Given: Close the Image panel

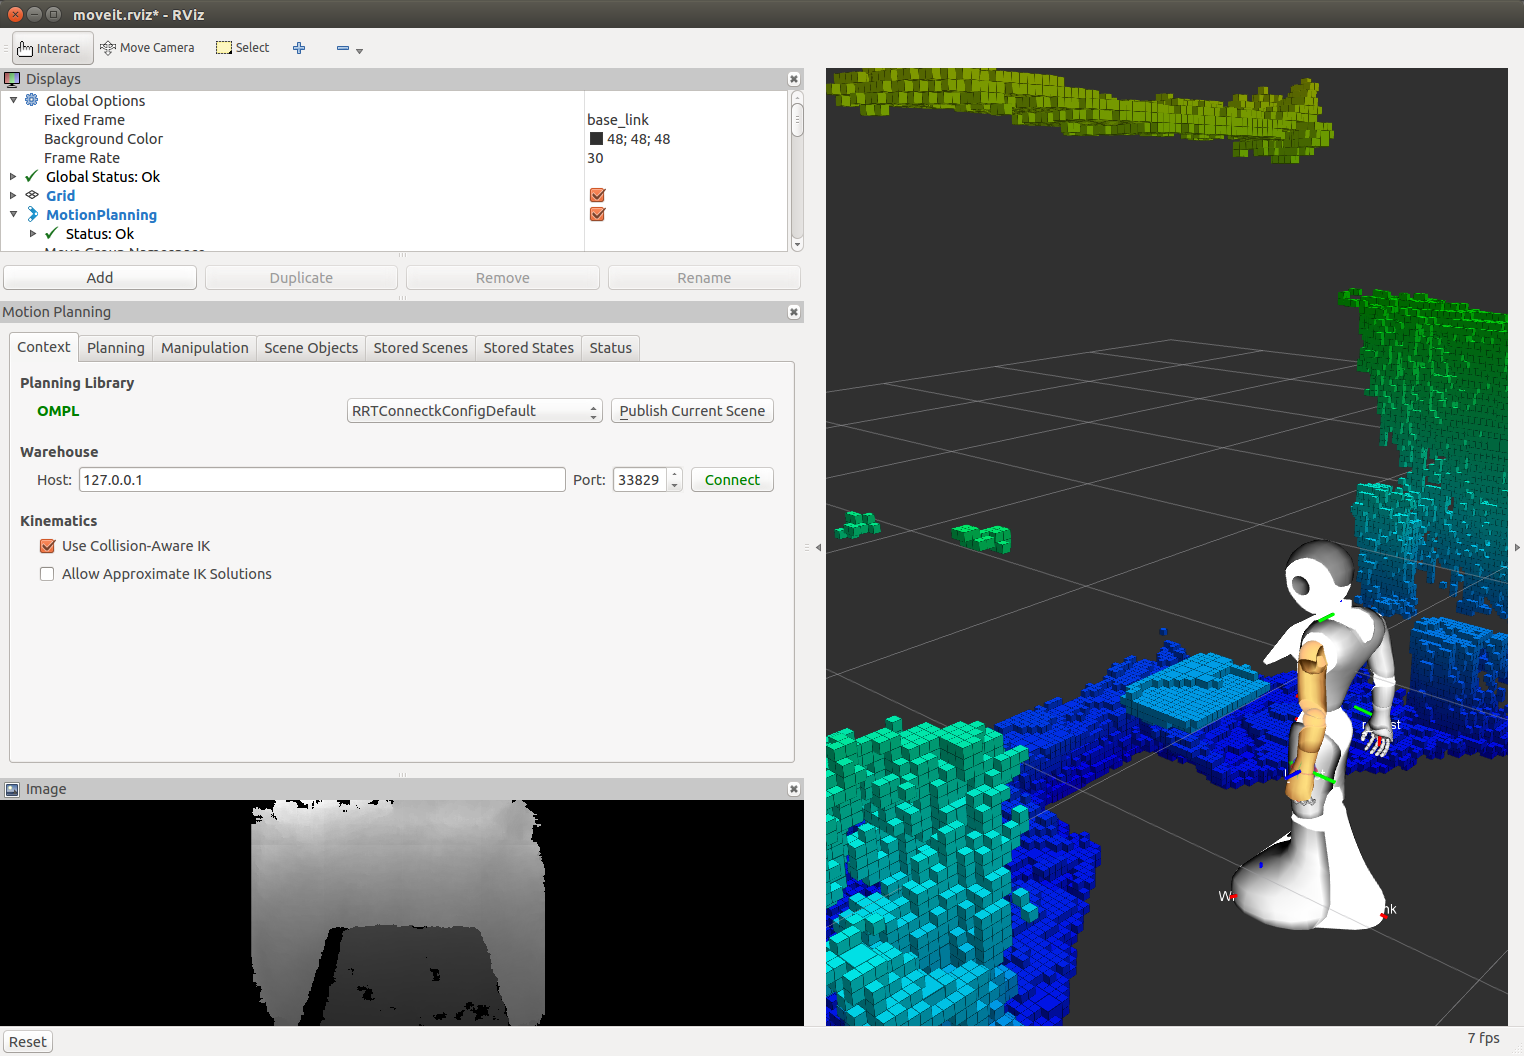Looking at the screenshot, I should (794, 789).
